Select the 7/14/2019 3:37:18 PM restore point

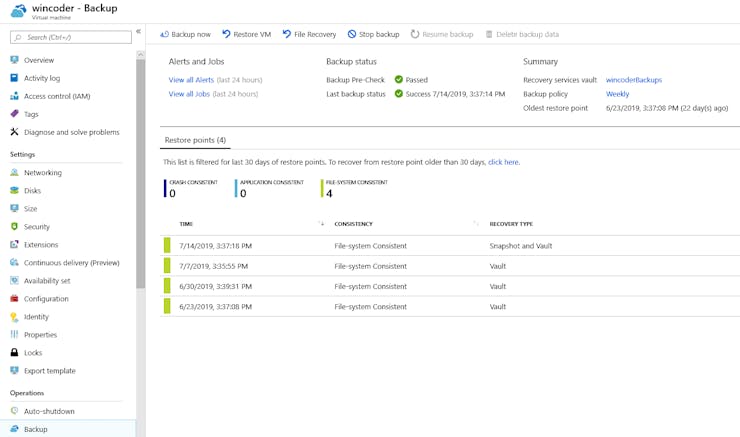[x=215, y=246]
